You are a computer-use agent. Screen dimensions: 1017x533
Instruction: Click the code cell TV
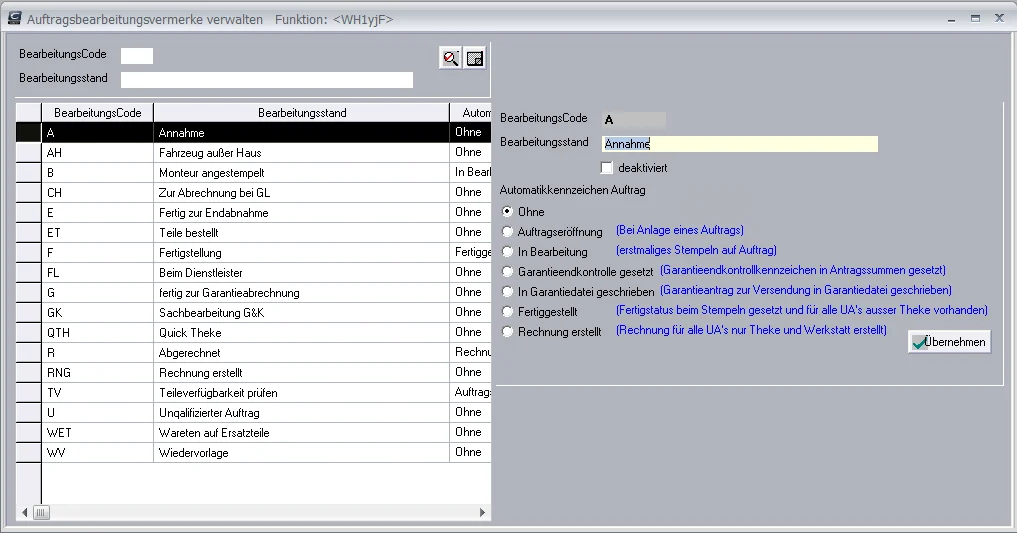click(97, 393)
